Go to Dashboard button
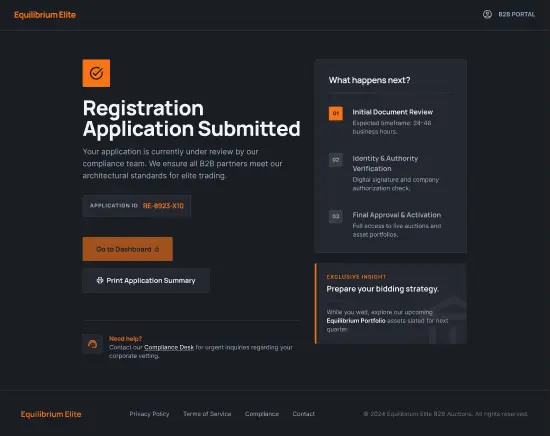 coord(128,249)
